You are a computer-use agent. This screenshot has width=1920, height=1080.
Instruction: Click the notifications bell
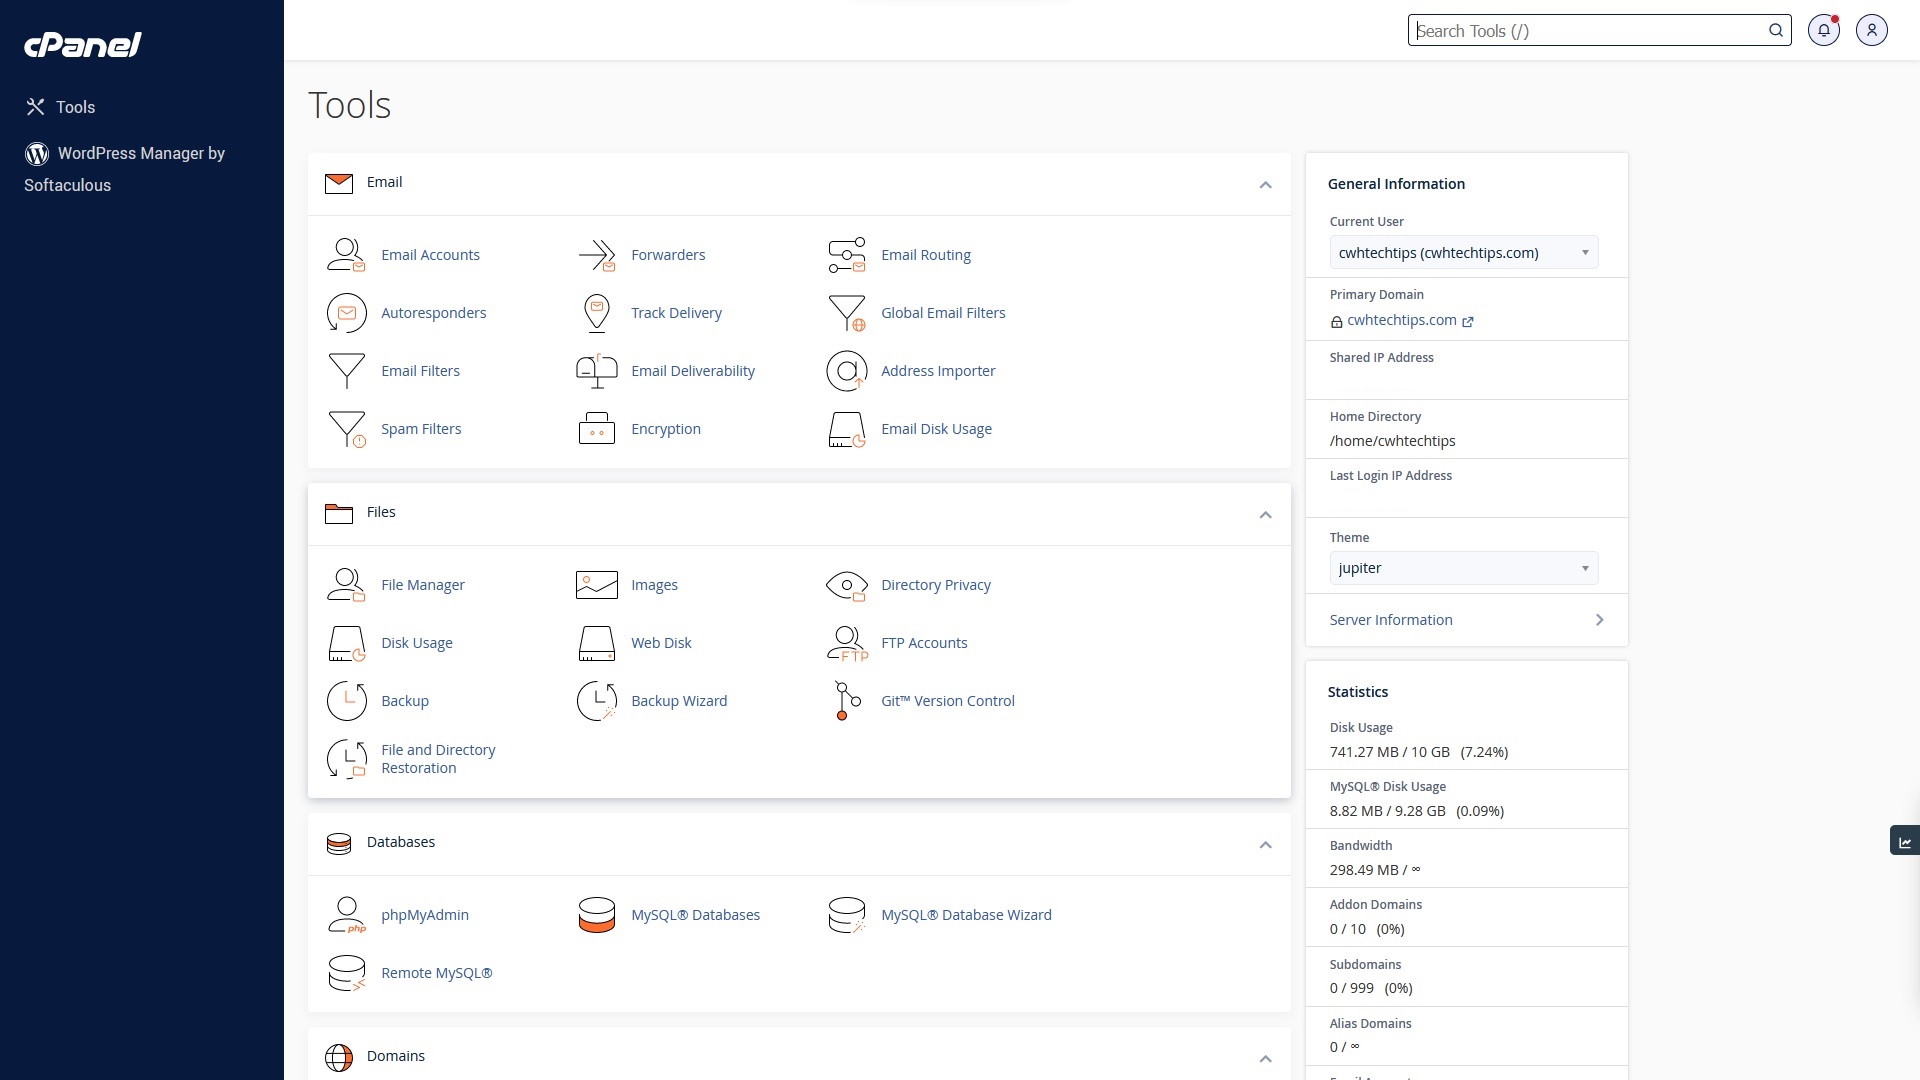(1824, 30)
